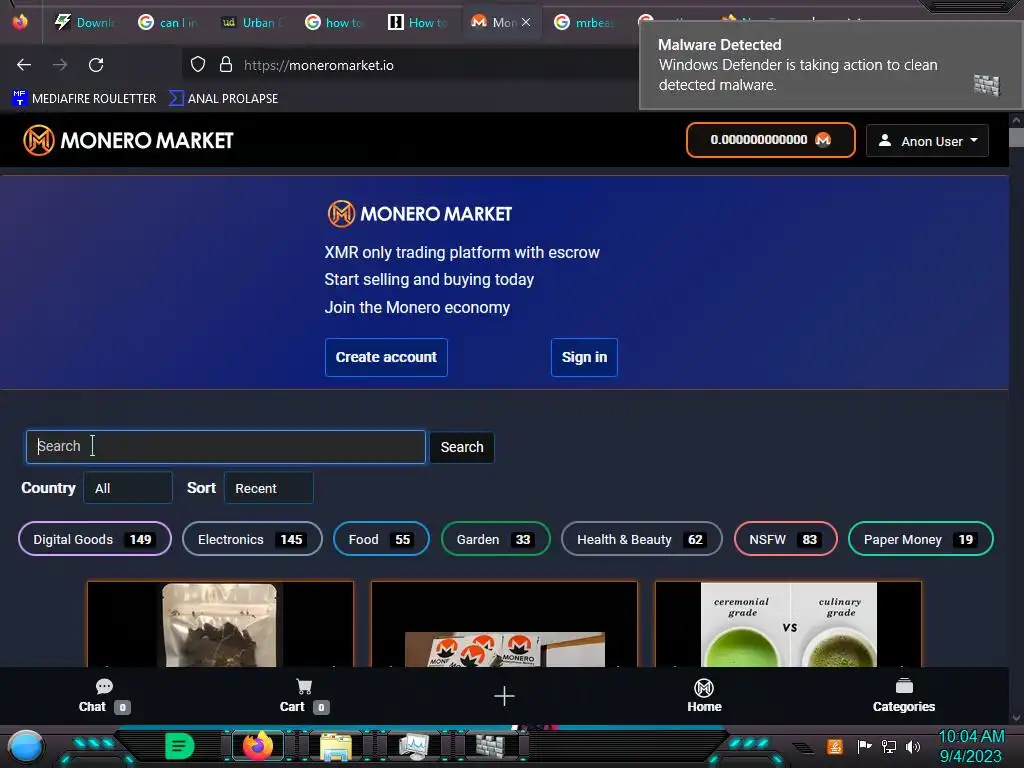Image resolution: width=1024 pixels, height=768 pixels.
Task: Click the Monero coin icon beside balance
Action: pyautogui.click(x=823, y=140)
